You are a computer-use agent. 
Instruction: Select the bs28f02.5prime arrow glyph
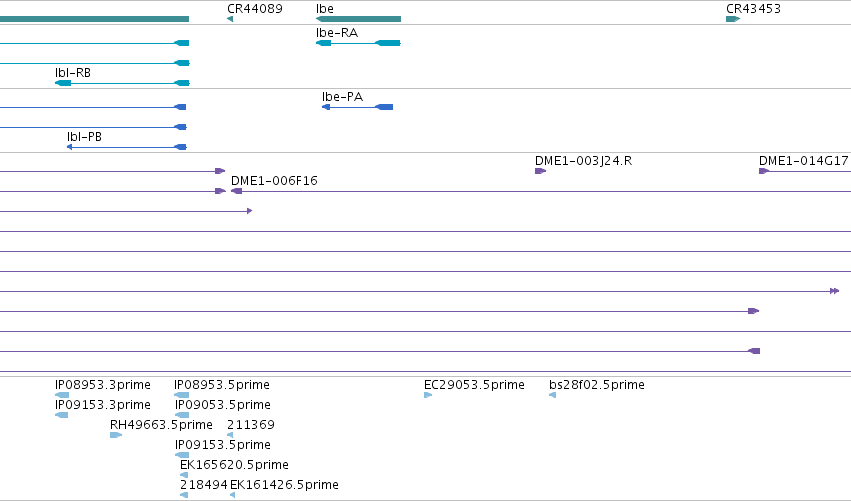tap(552, 395)
